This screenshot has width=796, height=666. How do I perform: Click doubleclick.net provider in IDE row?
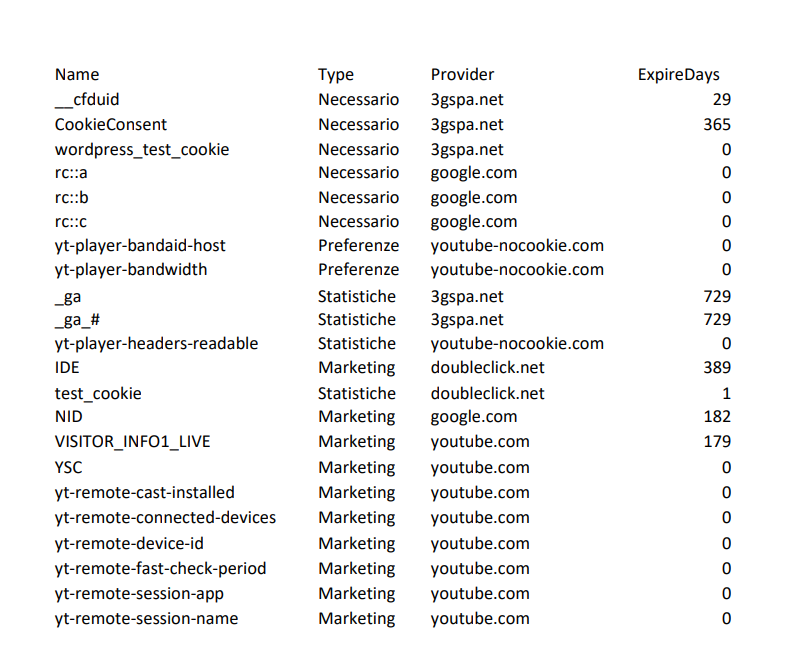coord(487,368)
